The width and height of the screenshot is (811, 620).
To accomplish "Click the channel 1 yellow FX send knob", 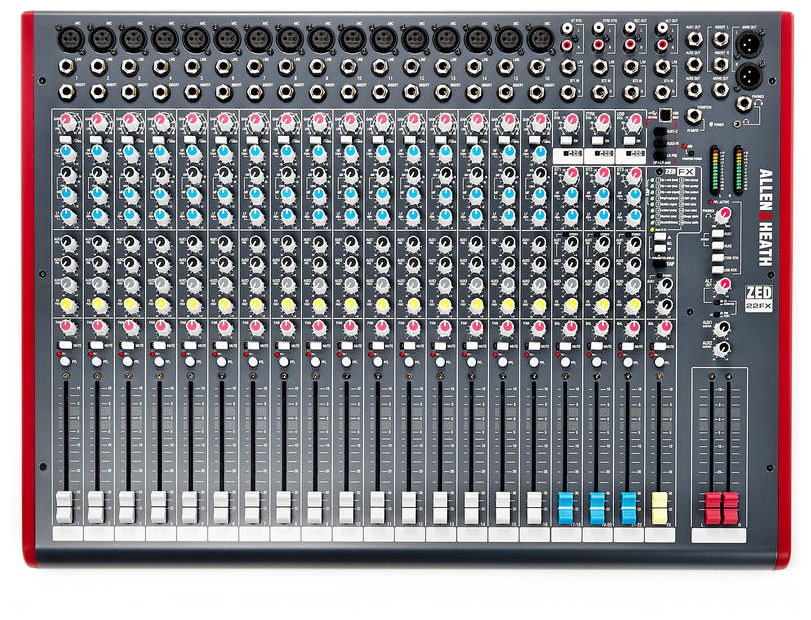I will 67,303.
